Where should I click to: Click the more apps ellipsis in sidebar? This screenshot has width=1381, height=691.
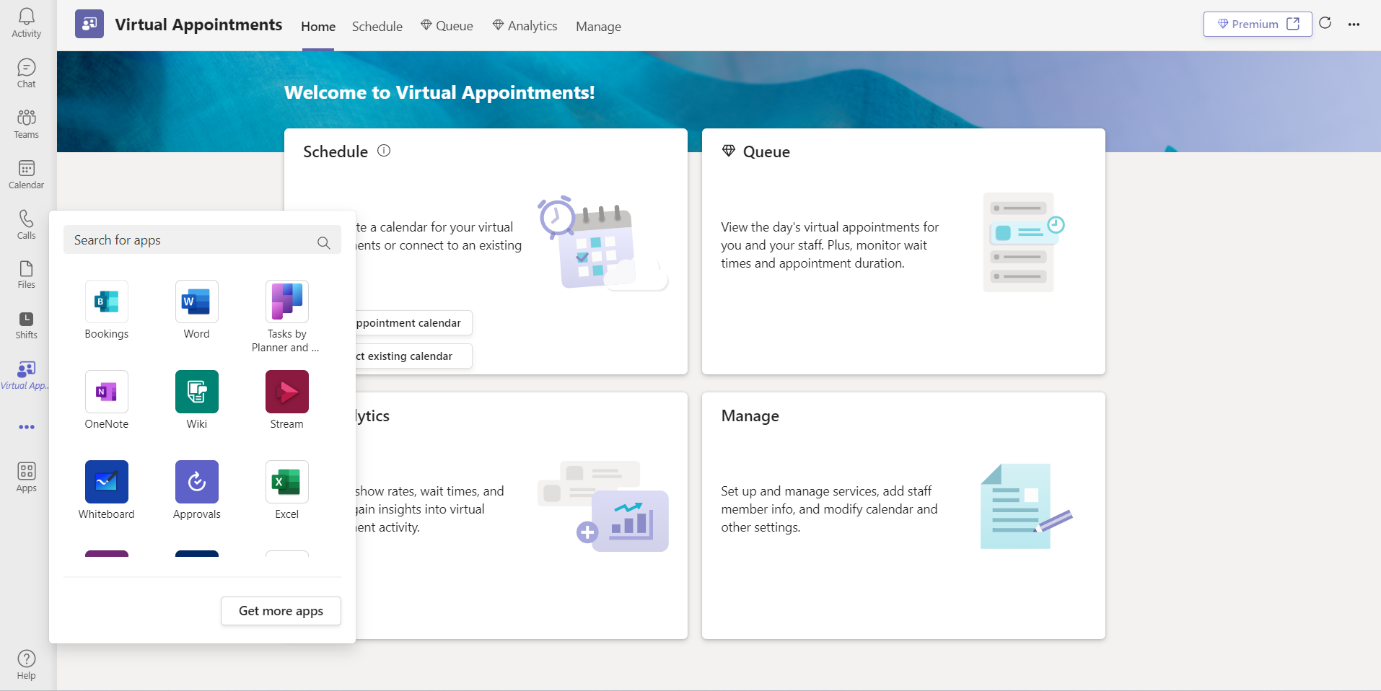pyautogui.click(x=26, y=427)
